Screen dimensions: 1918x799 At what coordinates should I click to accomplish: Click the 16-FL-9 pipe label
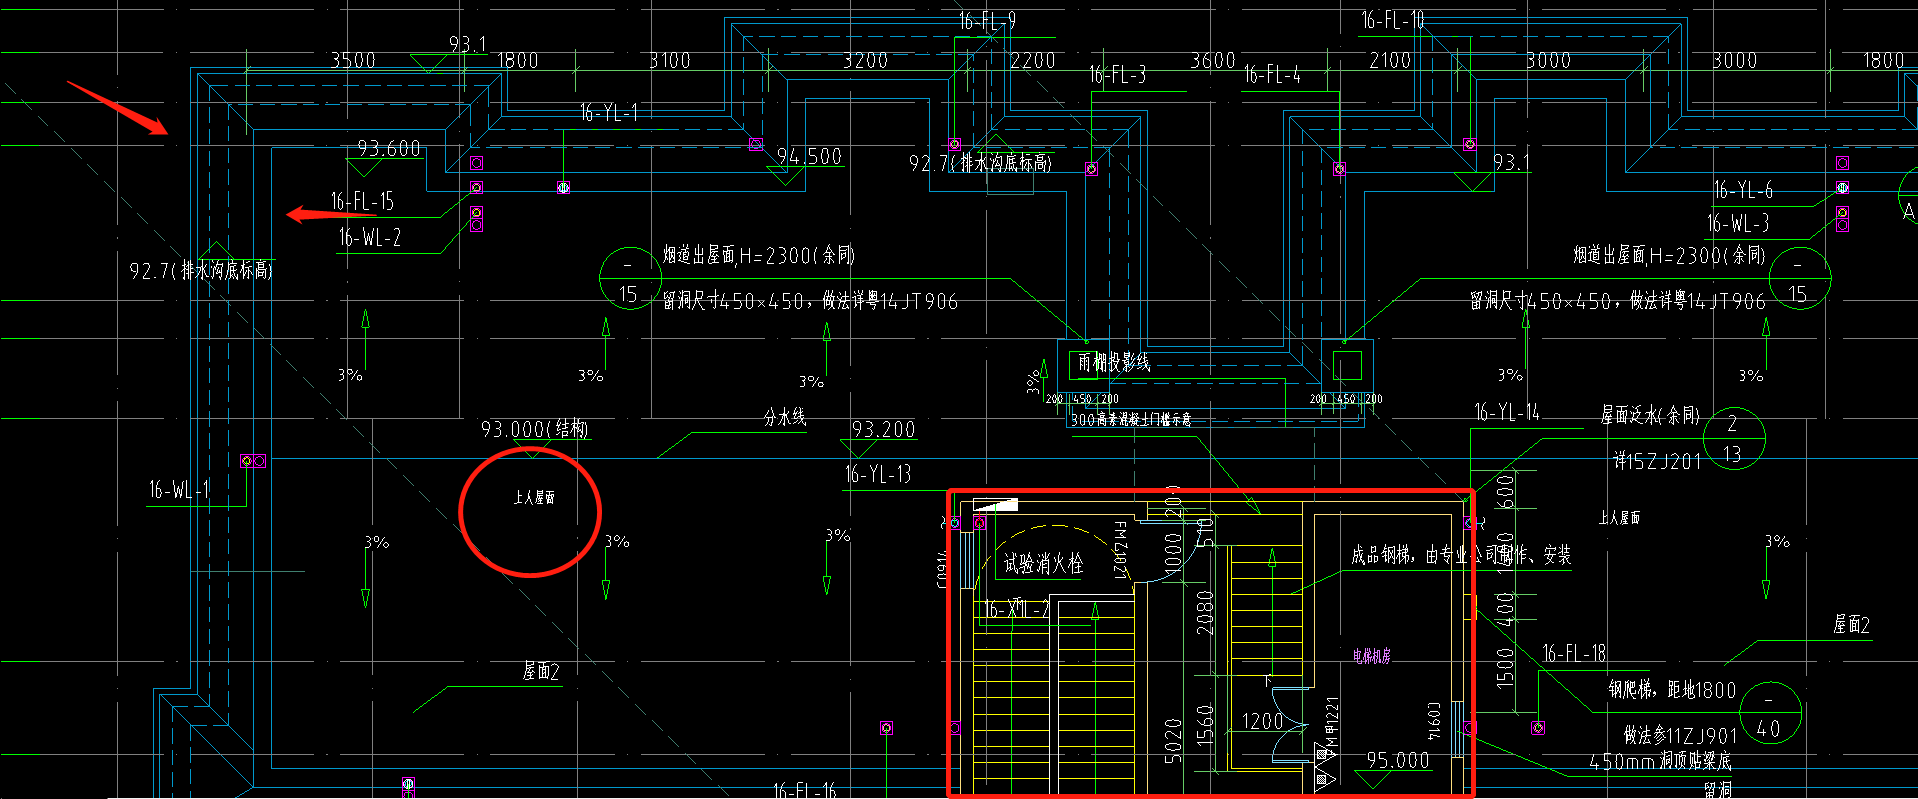(987, 21)
